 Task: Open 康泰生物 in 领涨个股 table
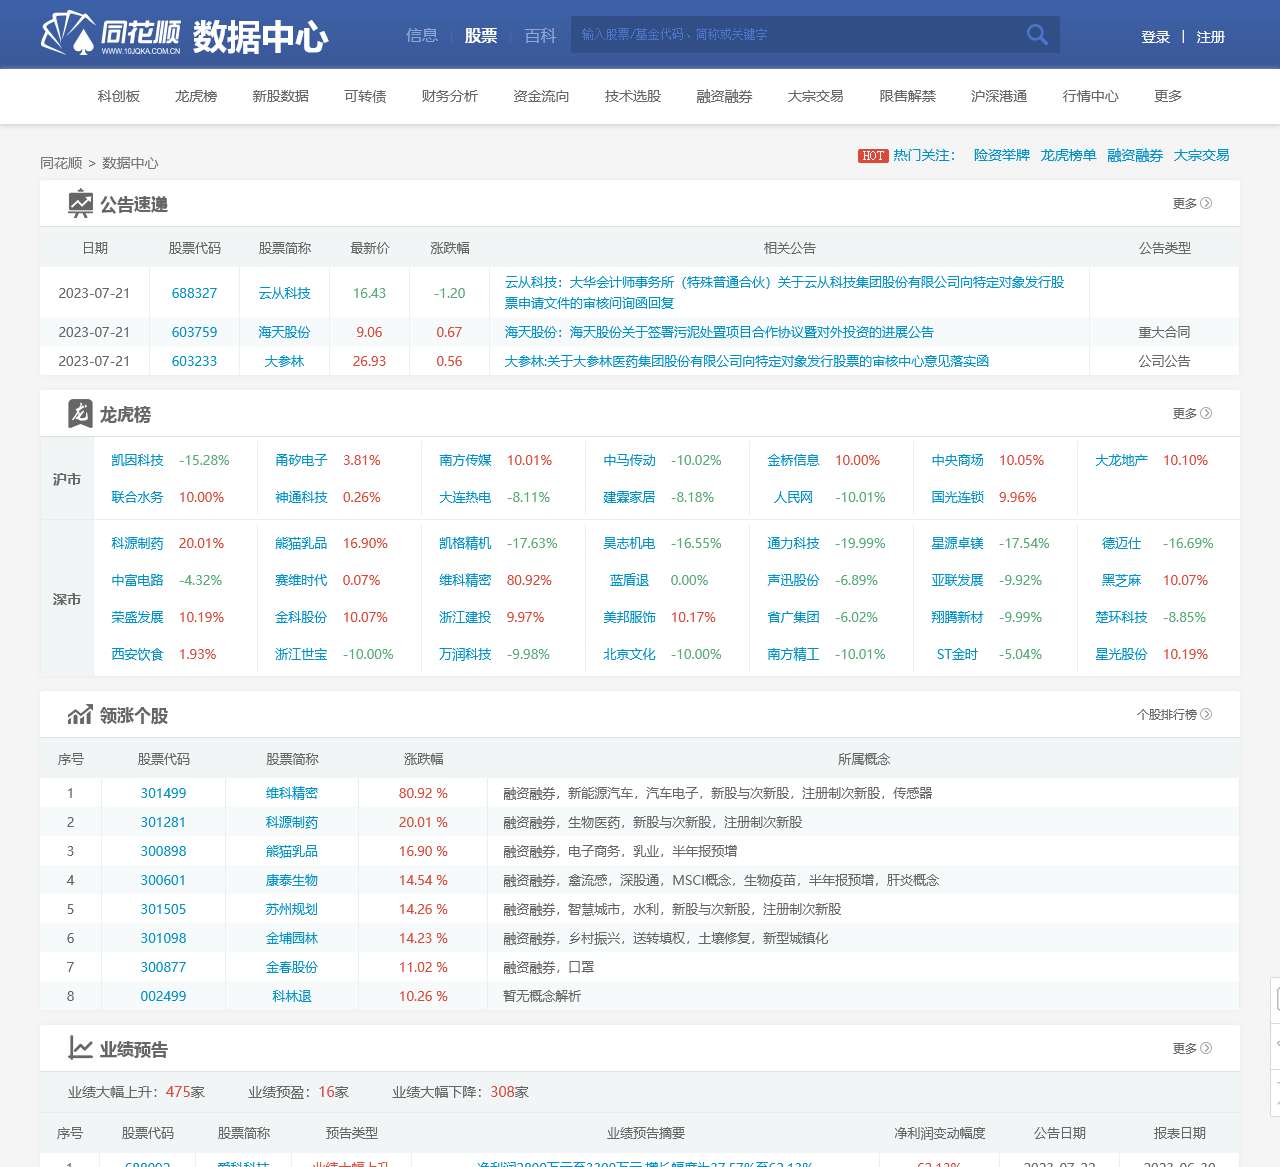pos(292,880)
